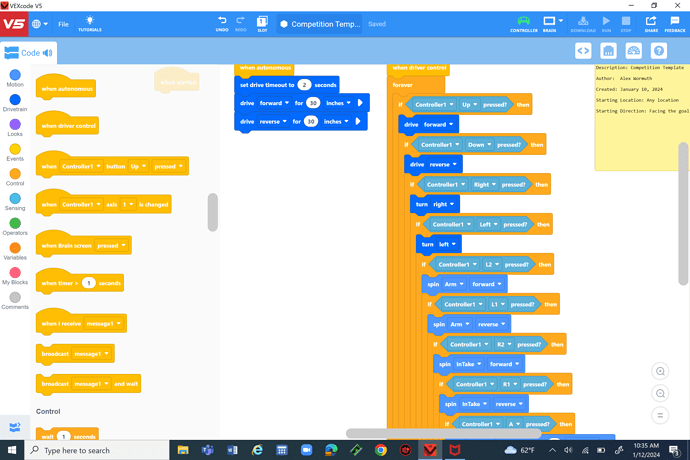Open the code viewer angle-brackets icon

click(583, 51)
